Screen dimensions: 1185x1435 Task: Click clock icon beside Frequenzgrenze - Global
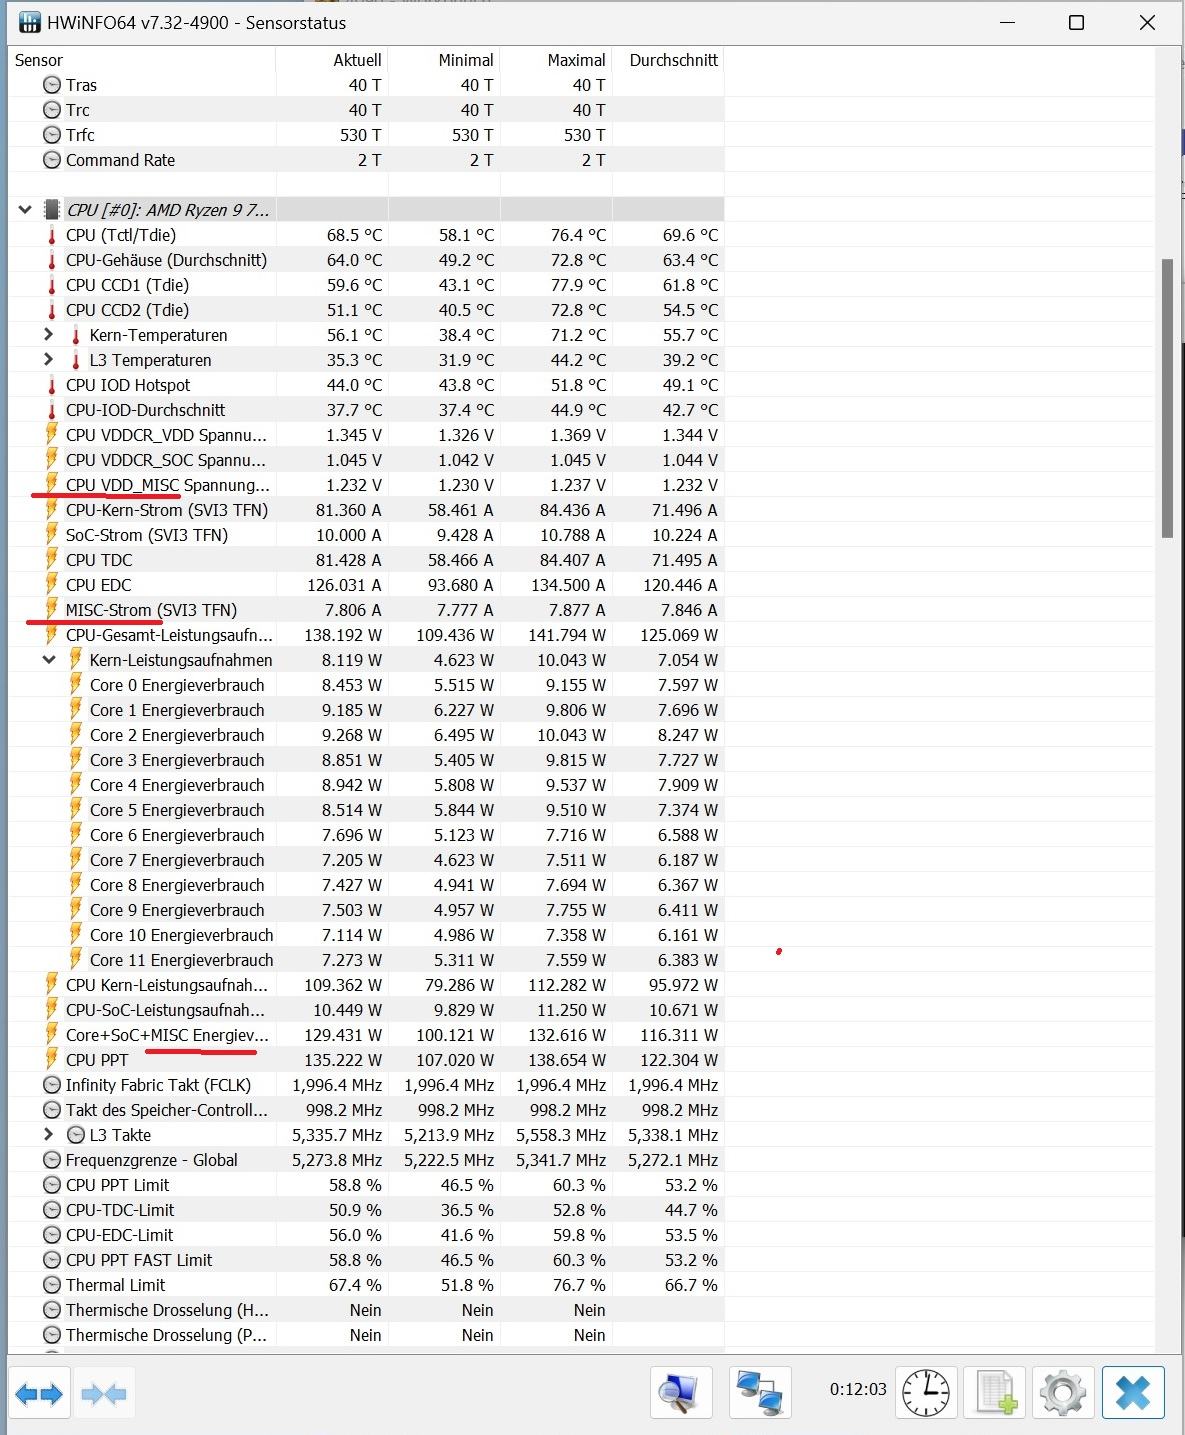click(52, 1160)
